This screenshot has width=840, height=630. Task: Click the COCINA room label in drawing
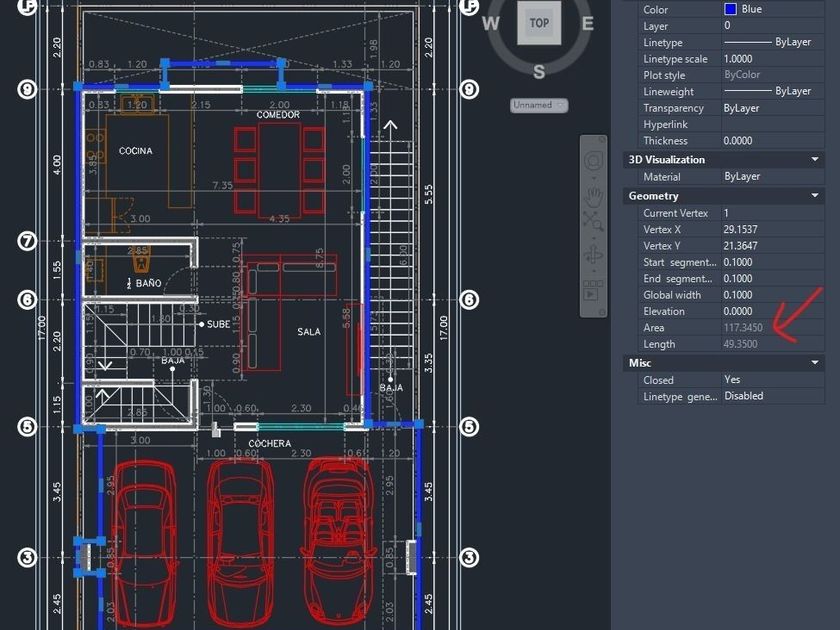pos(136,151)
